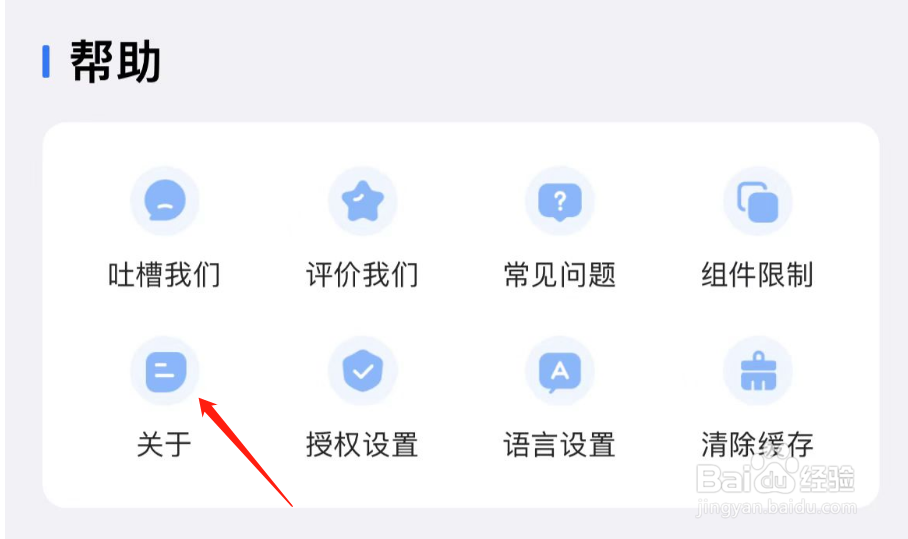This screenshot has width=908, height=539.
Task: Click the 组件限制 label text
Action: click(x=757, y=274)
